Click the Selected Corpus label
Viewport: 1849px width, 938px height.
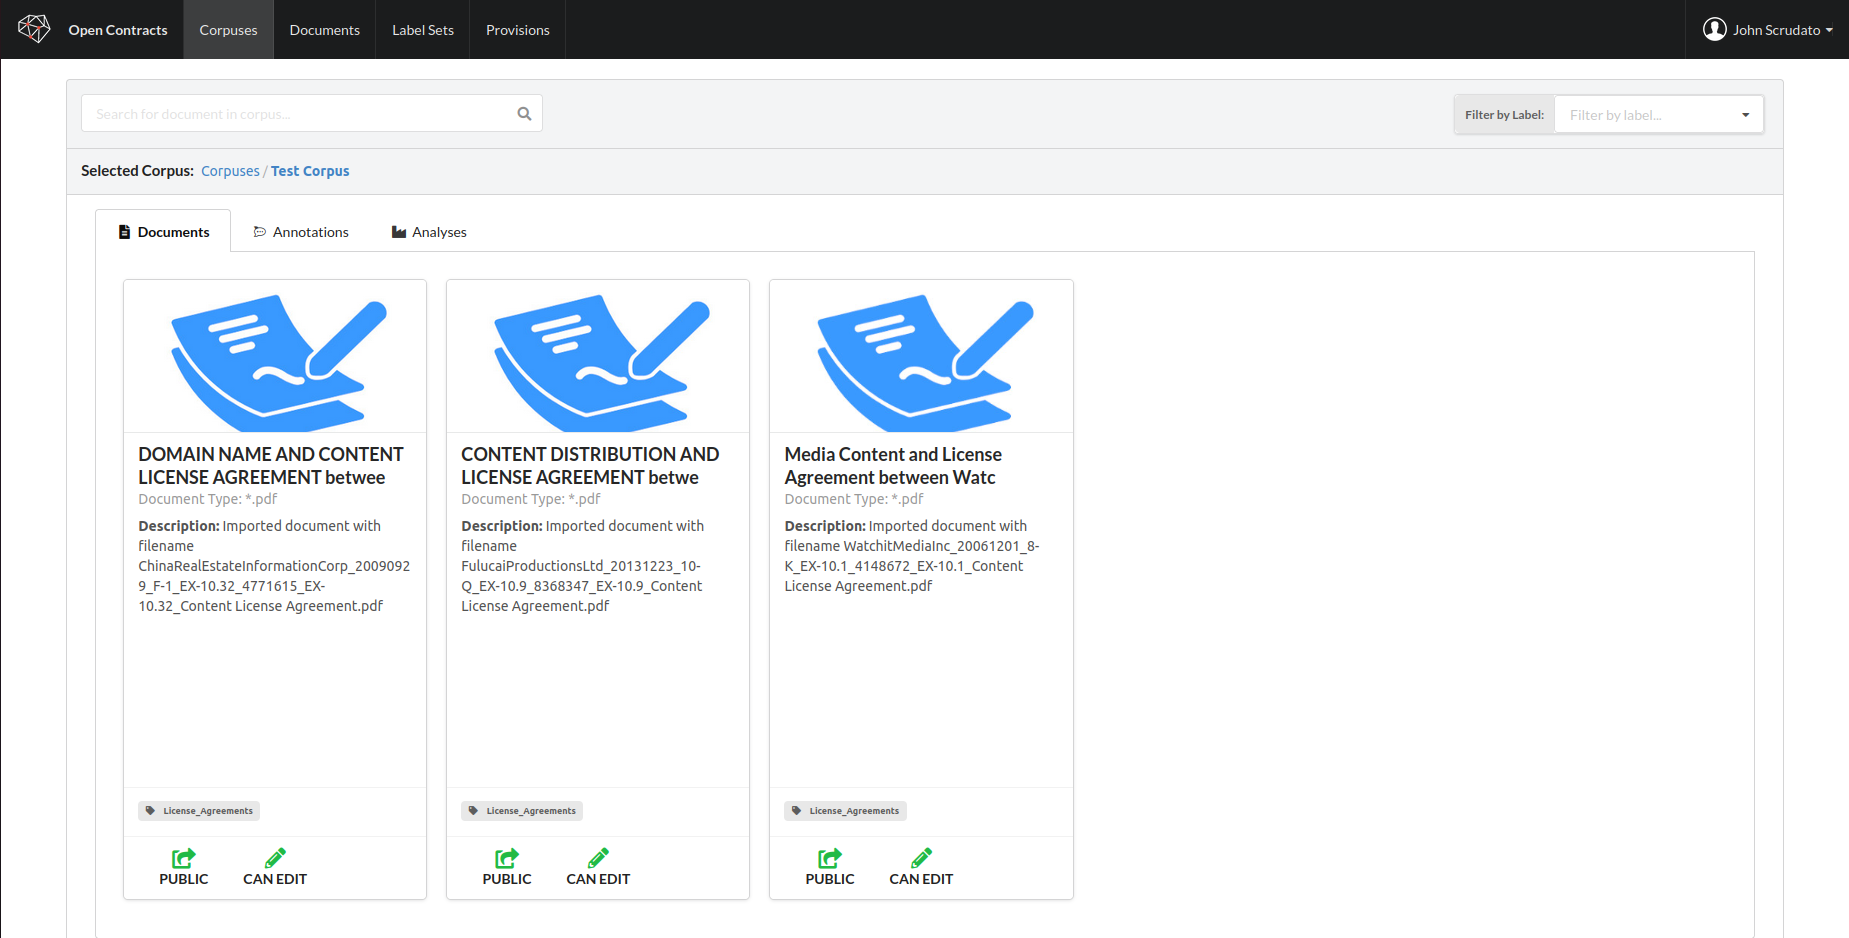pos(137,171)
